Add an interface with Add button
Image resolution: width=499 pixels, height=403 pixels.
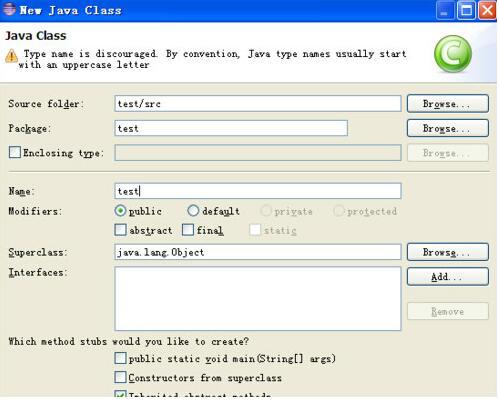(448, 277)
